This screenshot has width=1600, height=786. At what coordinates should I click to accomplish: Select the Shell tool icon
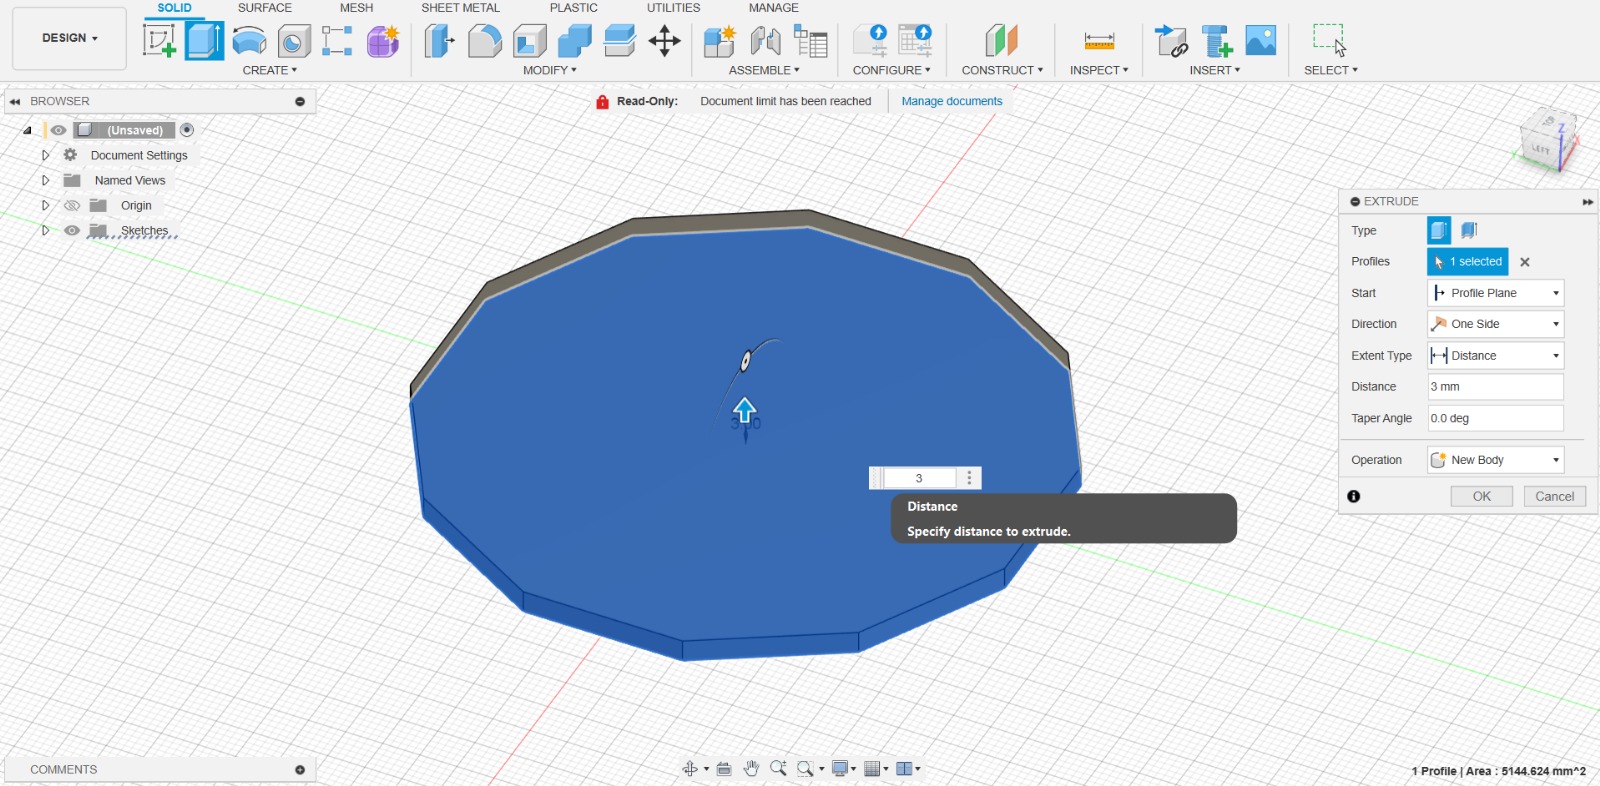tap(530, 41)
